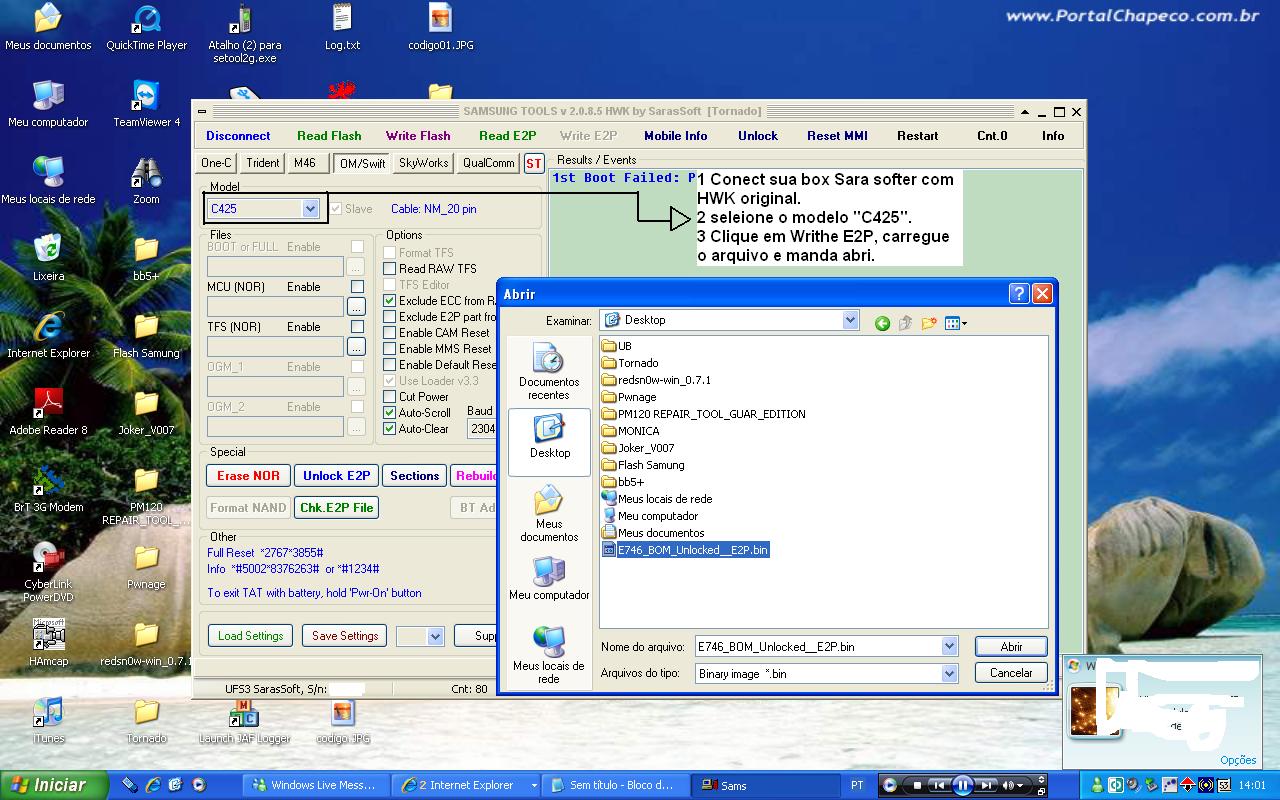
Task: Disable the Auto-Scroll option
Action: (x=390, y=413)
